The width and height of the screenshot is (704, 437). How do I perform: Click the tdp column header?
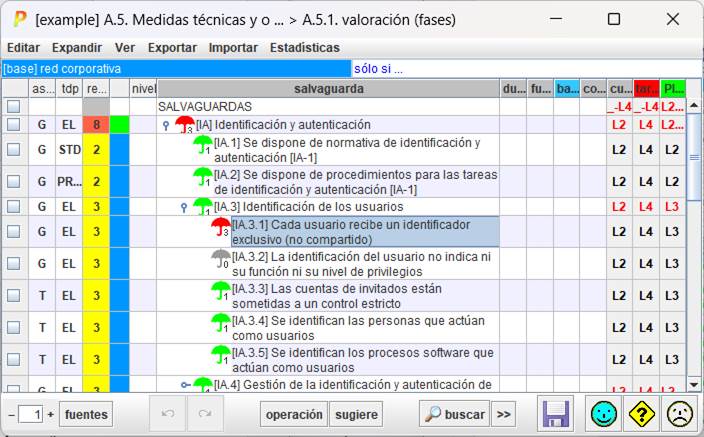point(70,89)
